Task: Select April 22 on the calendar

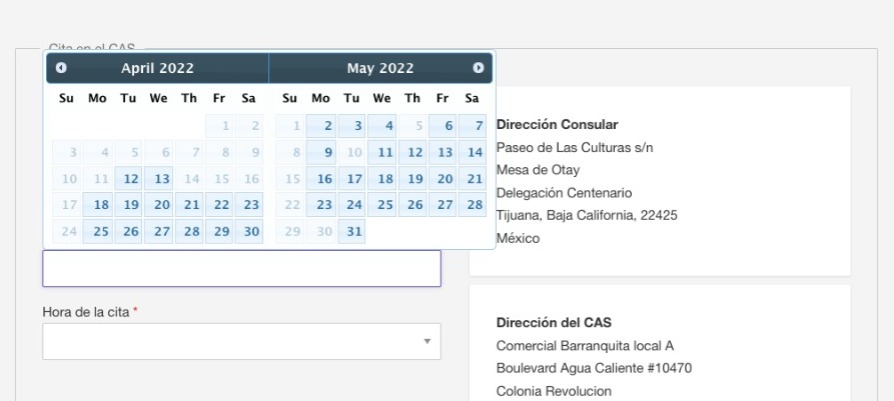Action: (x=220, y=205)
